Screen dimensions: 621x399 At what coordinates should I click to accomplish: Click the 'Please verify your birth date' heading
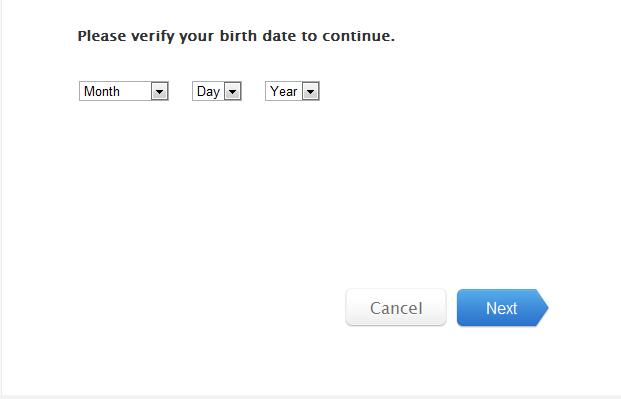click(x=236, y=36)
